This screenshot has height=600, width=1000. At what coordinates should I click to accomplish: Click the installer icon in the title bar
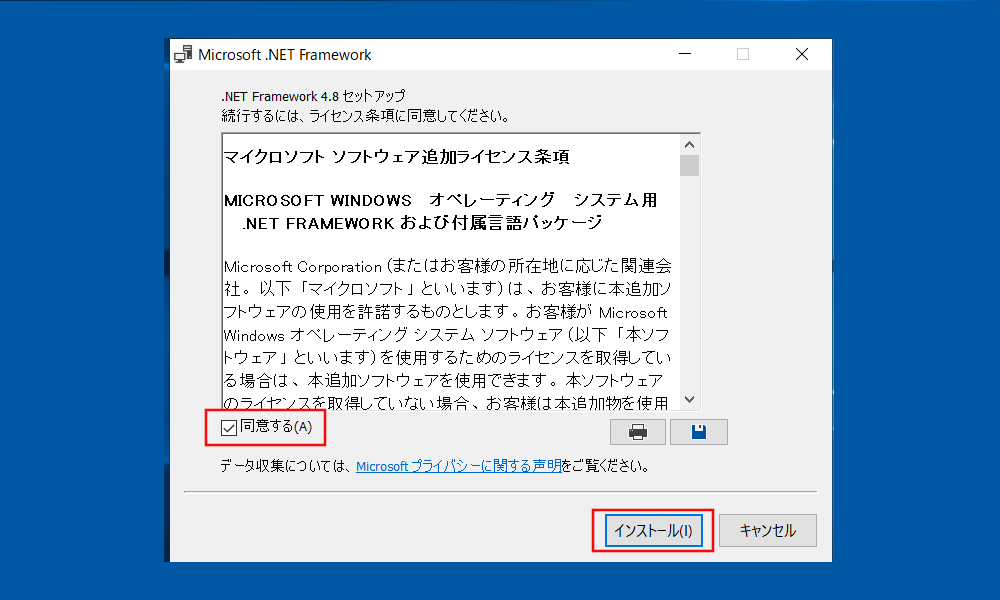pyautogui.click(x=183, y=55)
